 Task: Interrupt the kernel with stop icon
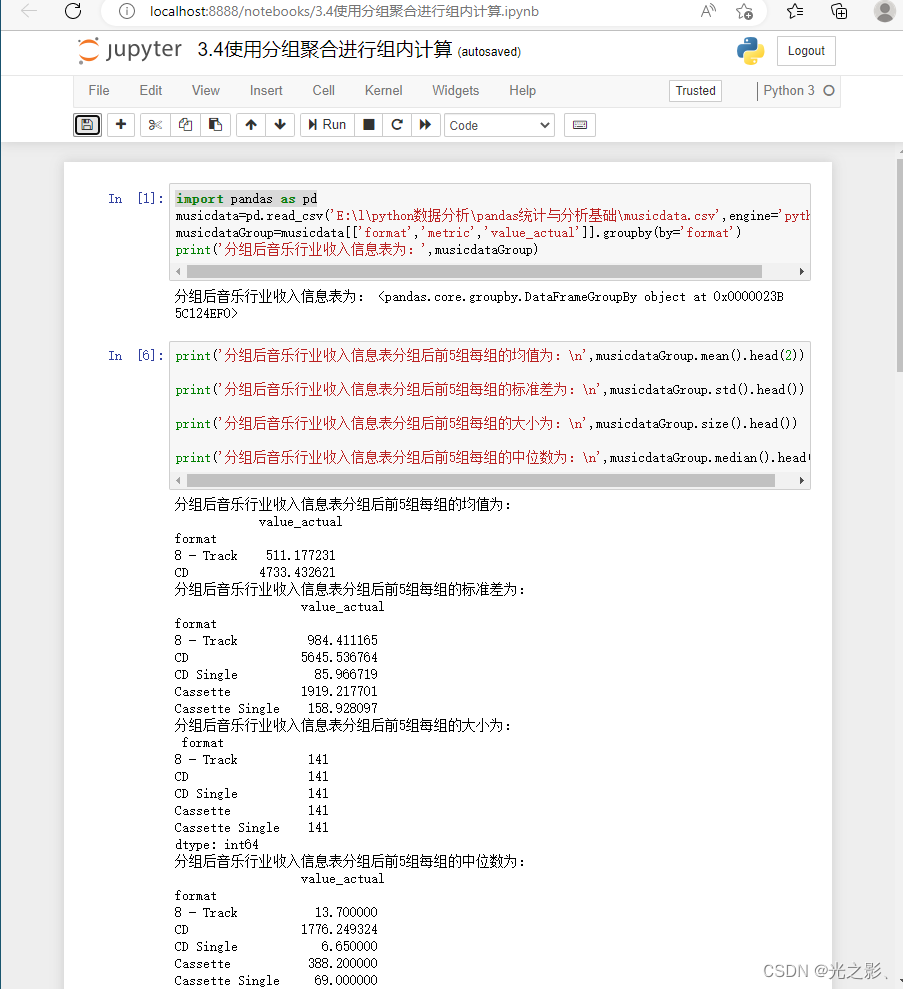[368, 124]
